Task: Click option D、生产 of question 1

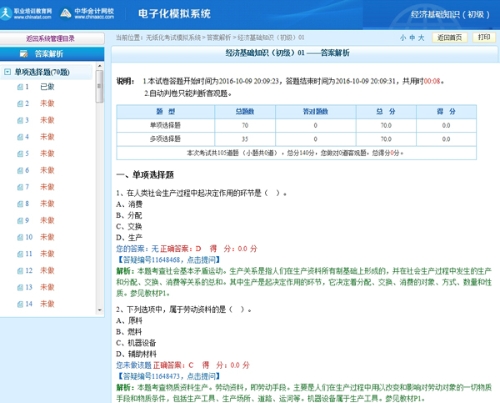Action: [x=129, y=238]
